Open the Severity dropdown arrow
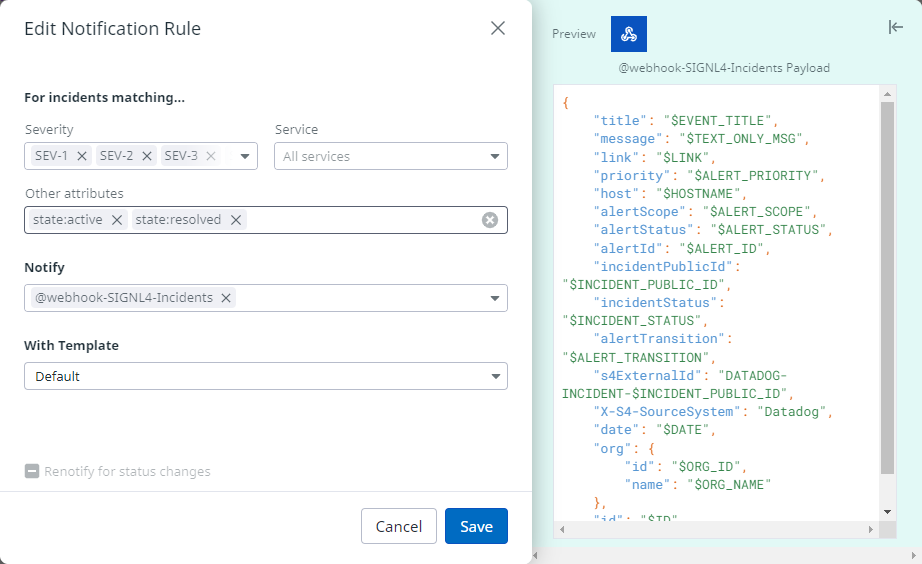922x564 pixels. click(x=245, y=156)
